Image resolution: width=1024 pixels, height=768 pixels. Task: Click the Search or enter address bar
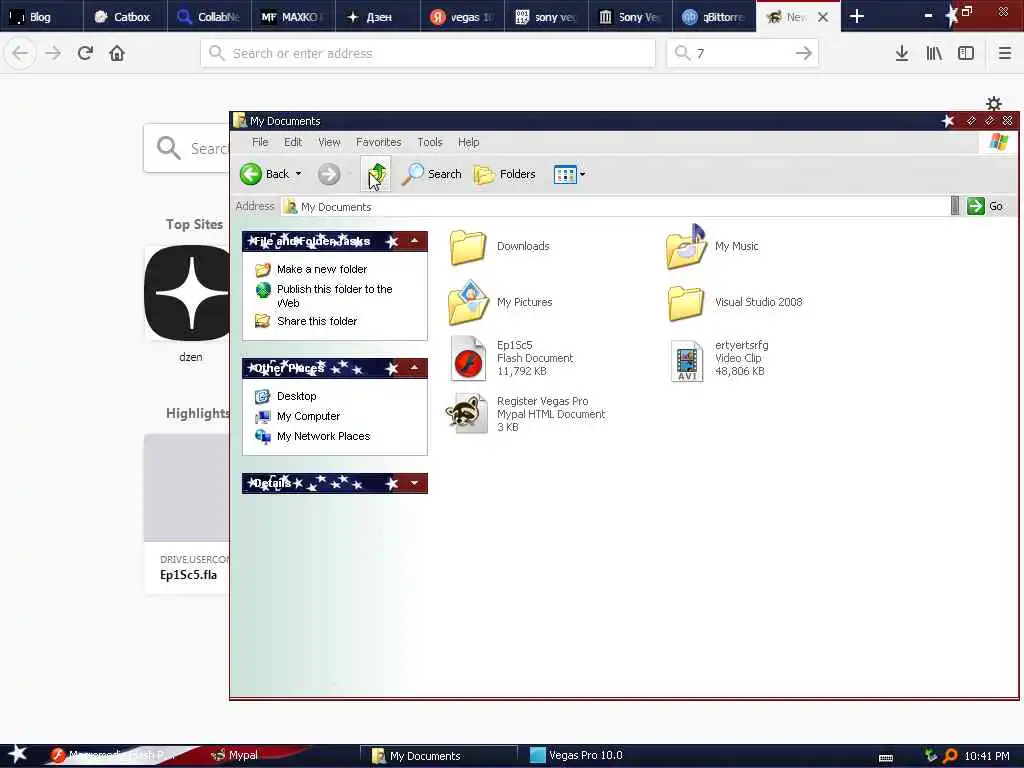click(428, 53)
